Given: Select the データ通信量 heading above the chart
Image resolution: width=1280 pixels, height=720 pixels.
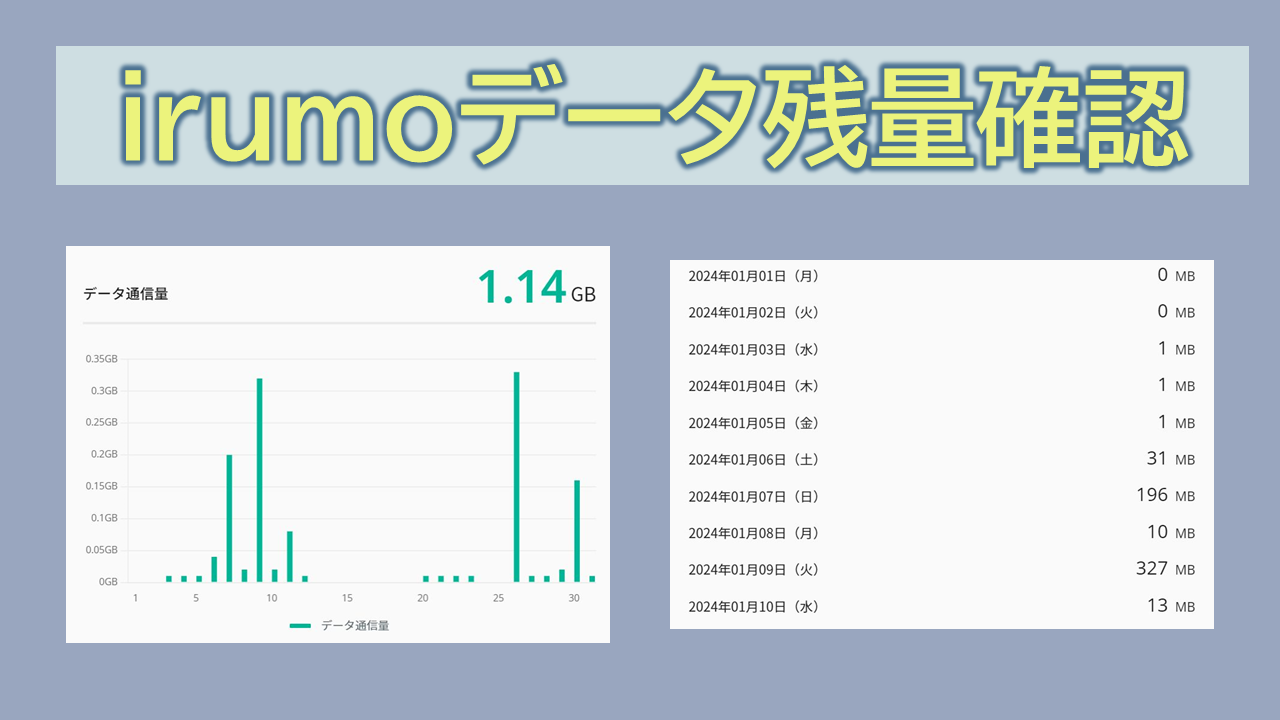Looking at the screenshot, I should point(125,294).
